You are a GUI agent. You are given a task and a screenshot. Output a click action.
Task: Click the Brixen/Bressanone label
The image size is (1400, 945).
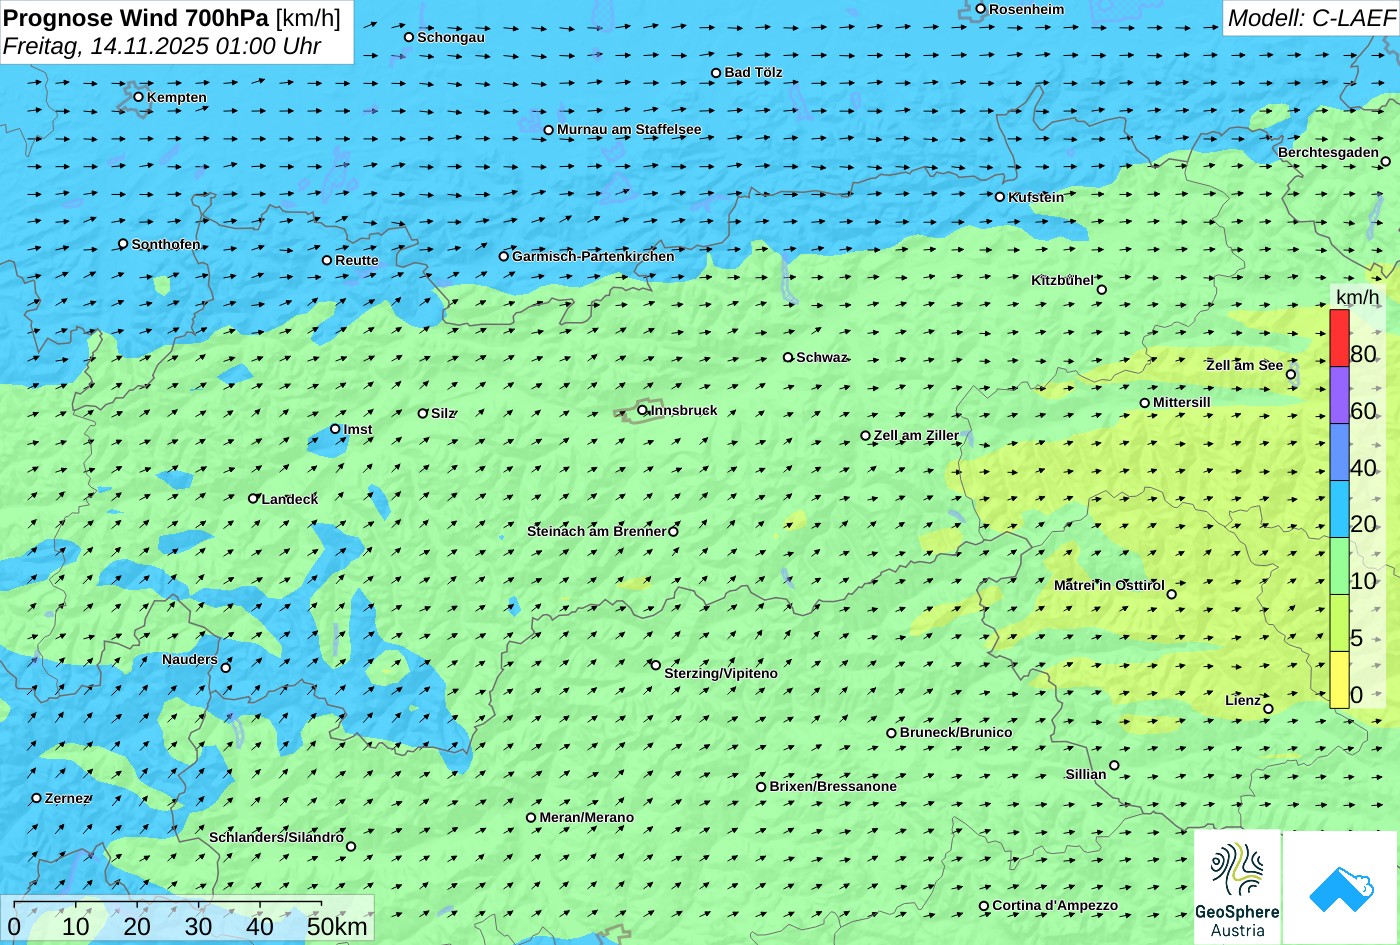[833, 786]
